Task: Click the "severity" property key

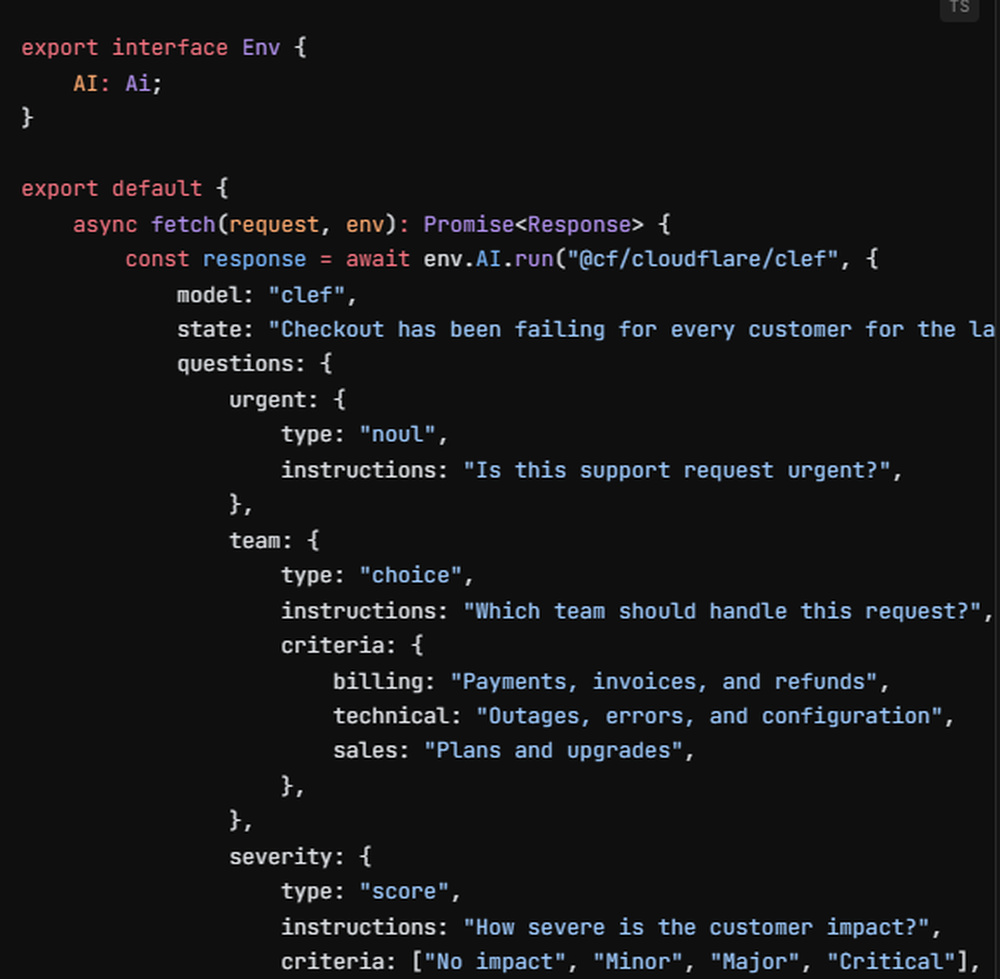Action: 281,857
